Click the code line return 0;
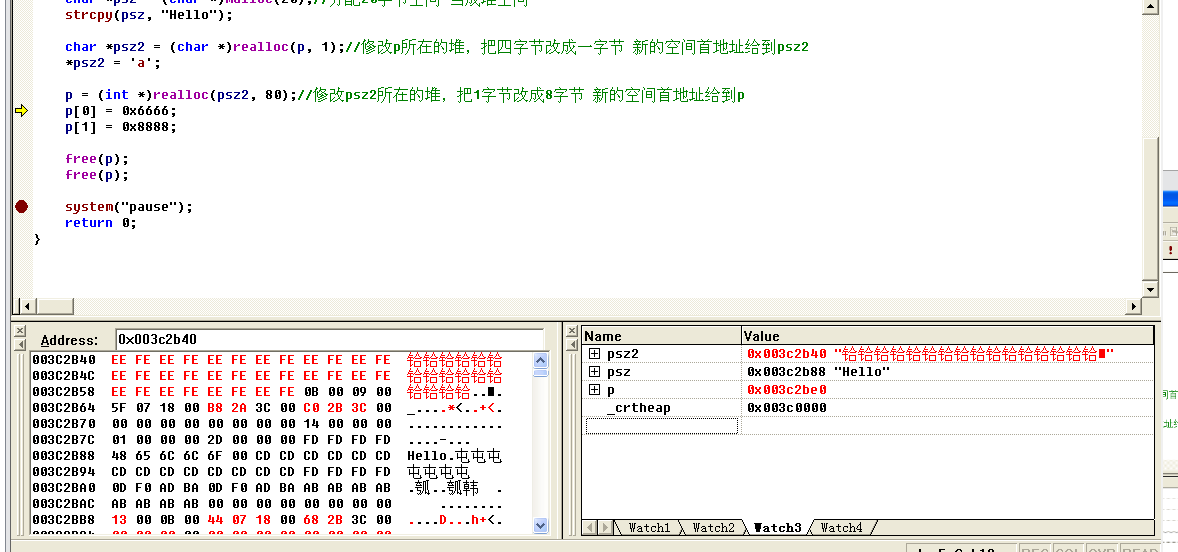 tap(101, 223)
